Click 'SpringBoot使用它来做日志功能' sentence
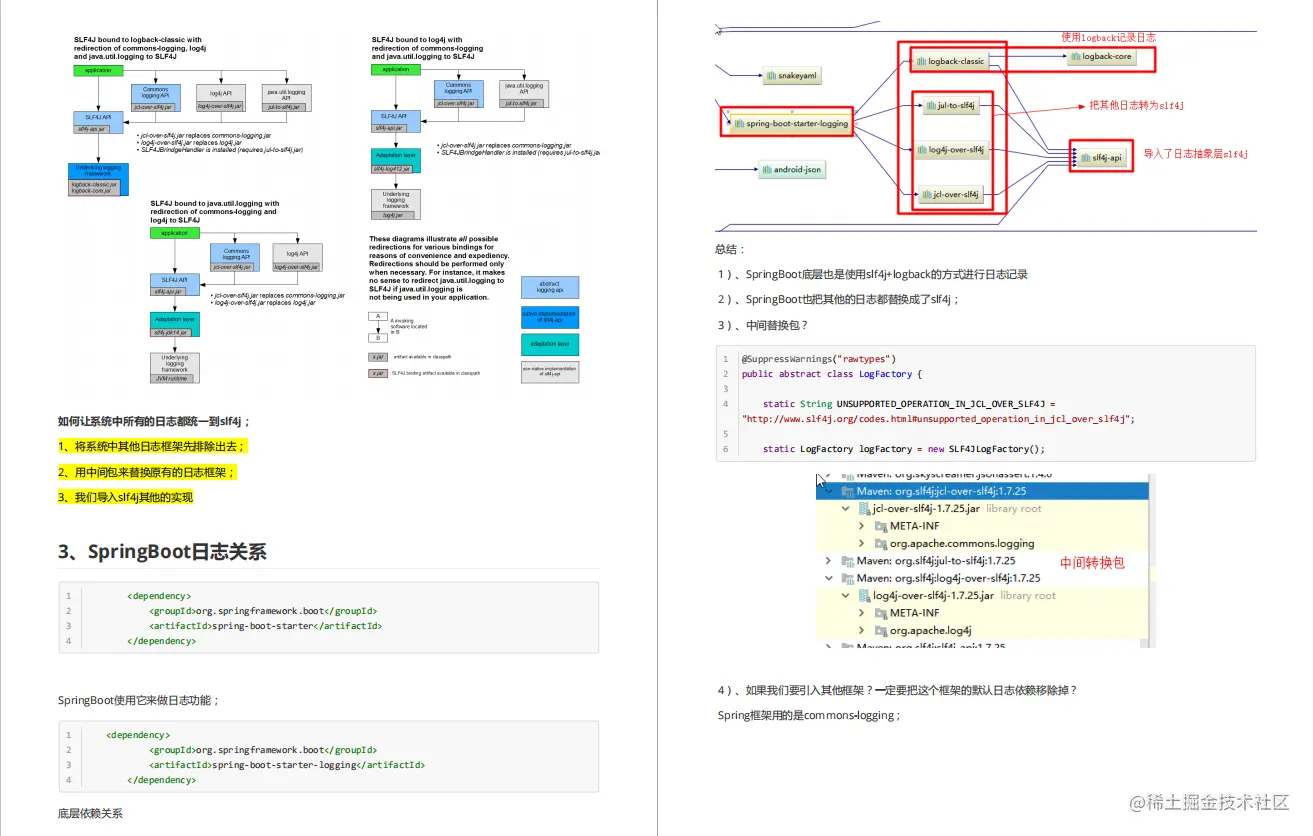The image size is (1313, 836). (x=138, y=700)
